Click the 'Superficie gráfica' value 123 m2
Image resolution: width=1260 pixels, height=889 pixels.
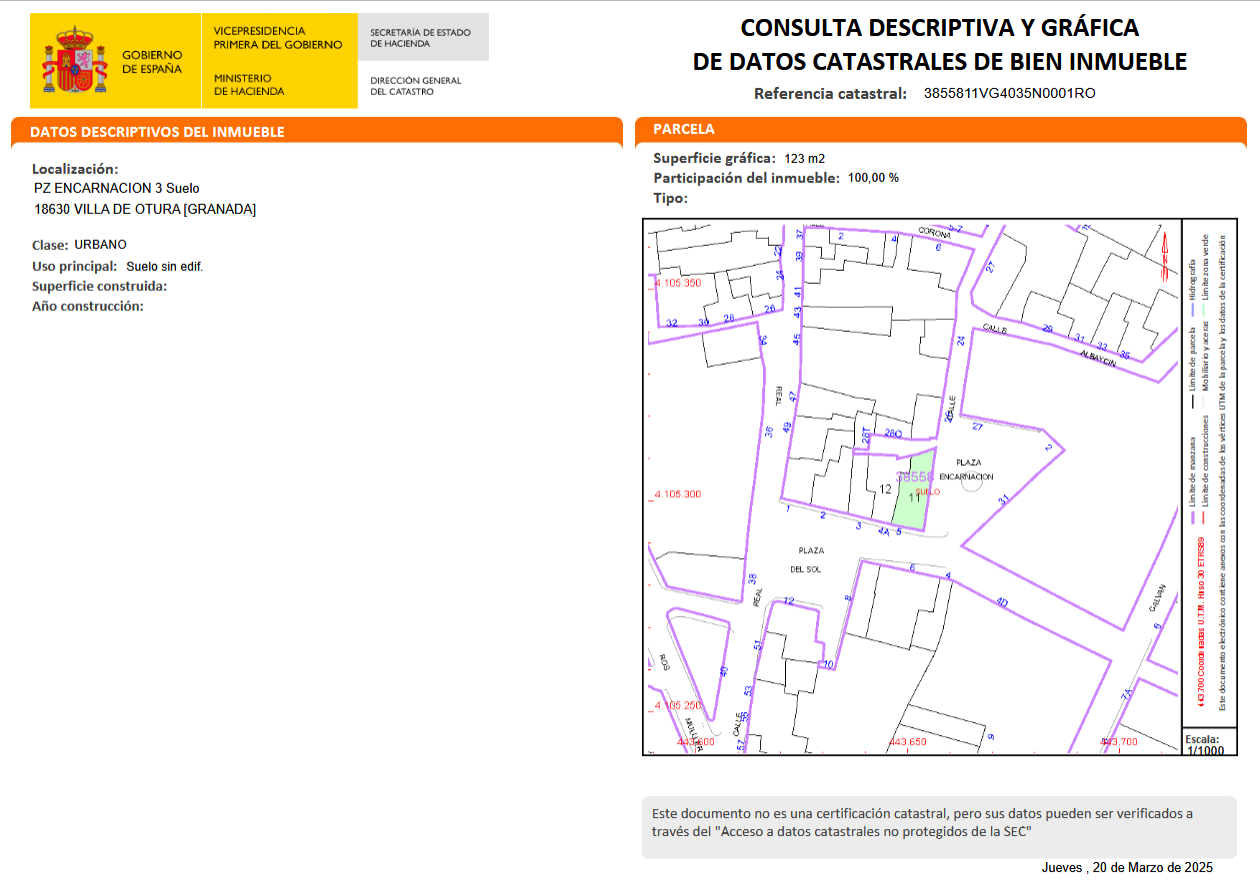tap(804, 158)
